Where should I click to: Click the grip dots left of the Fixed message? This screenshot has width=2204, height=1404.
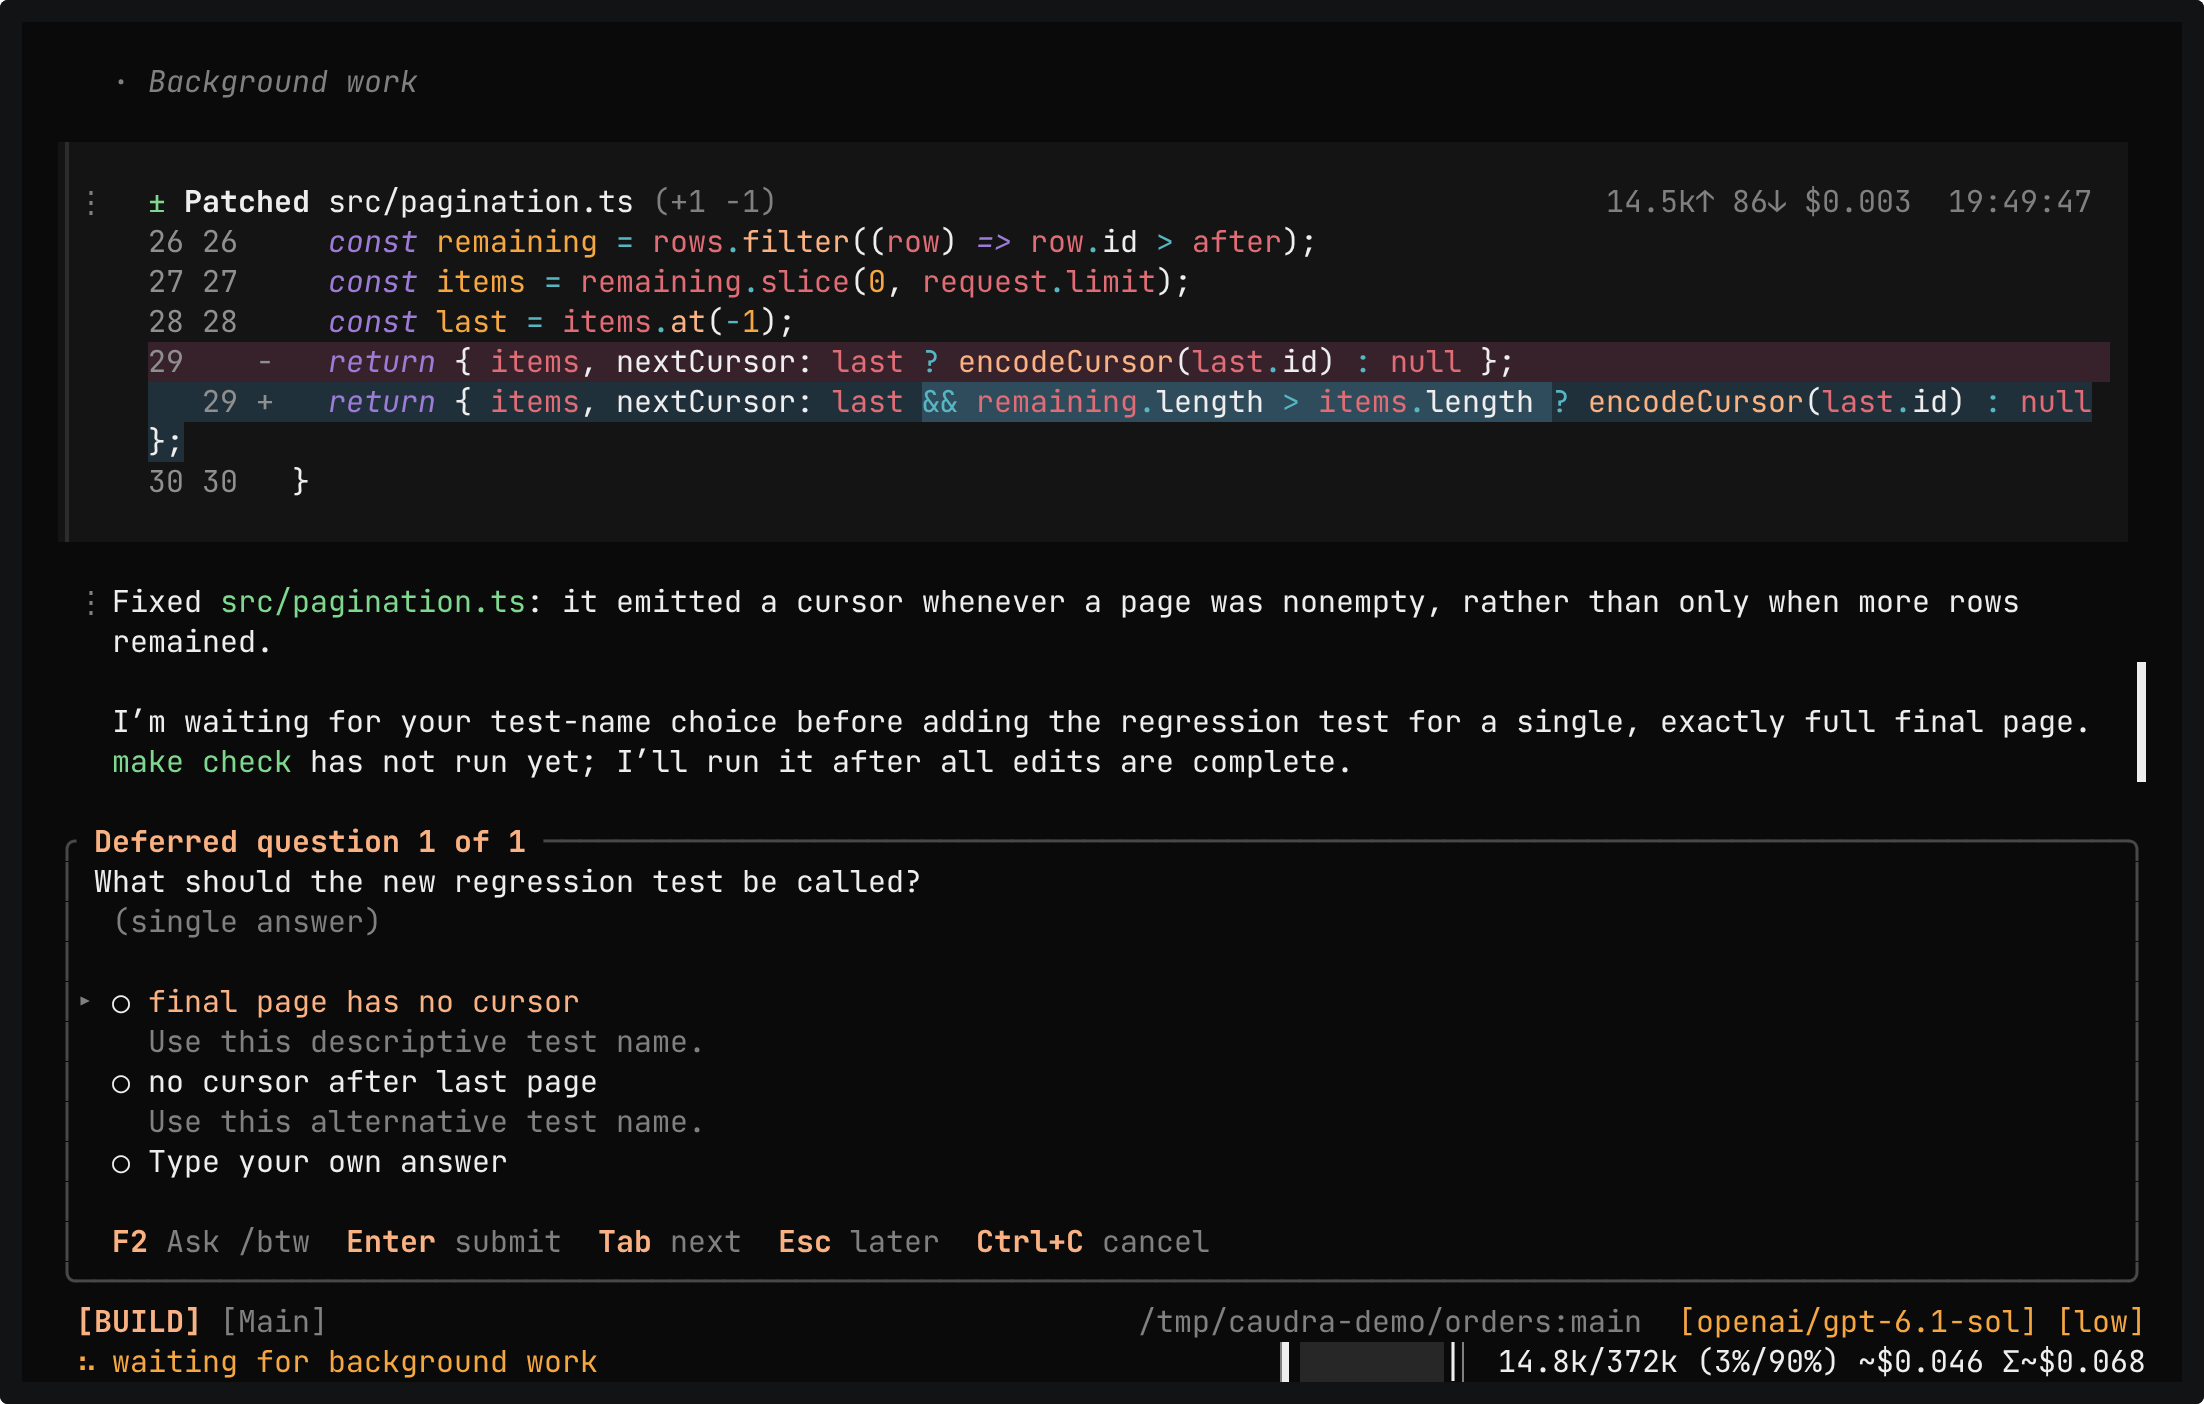91,602
